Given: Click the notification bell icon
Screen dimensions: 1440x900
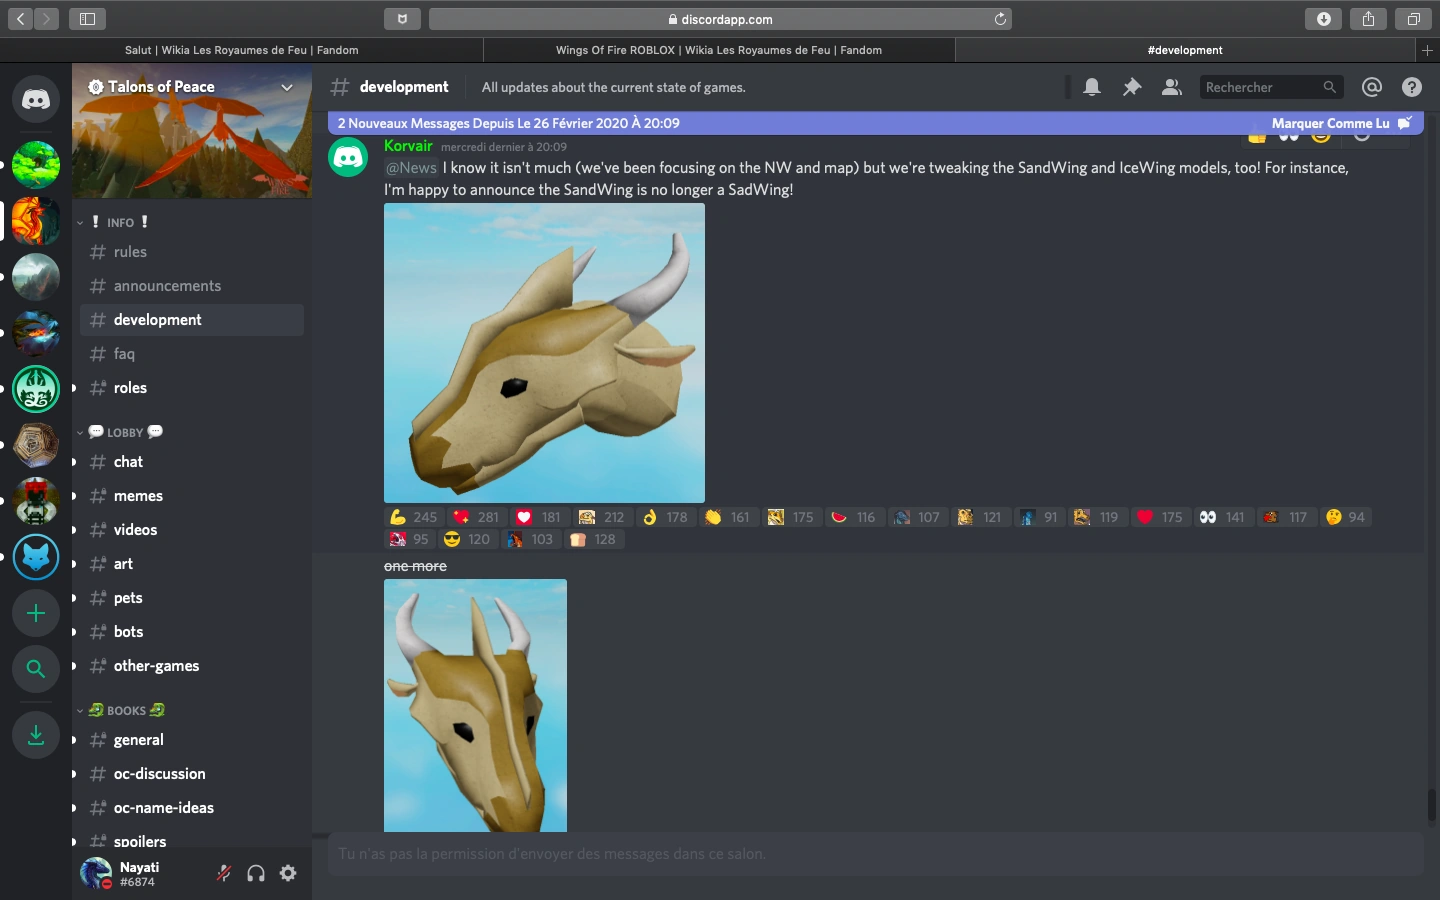Looking at the screenshot, I should point(1092,88).
